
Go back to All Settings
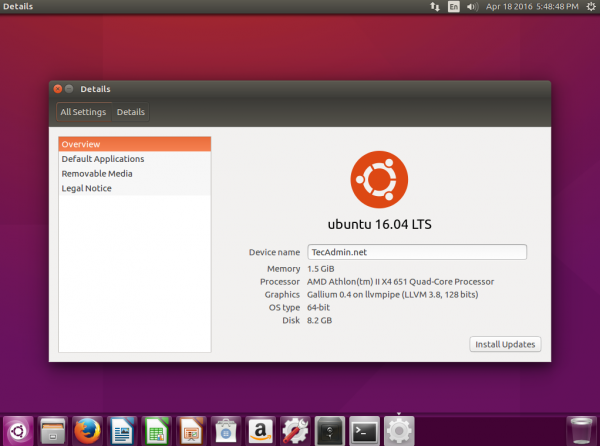[x=84, y=112]
